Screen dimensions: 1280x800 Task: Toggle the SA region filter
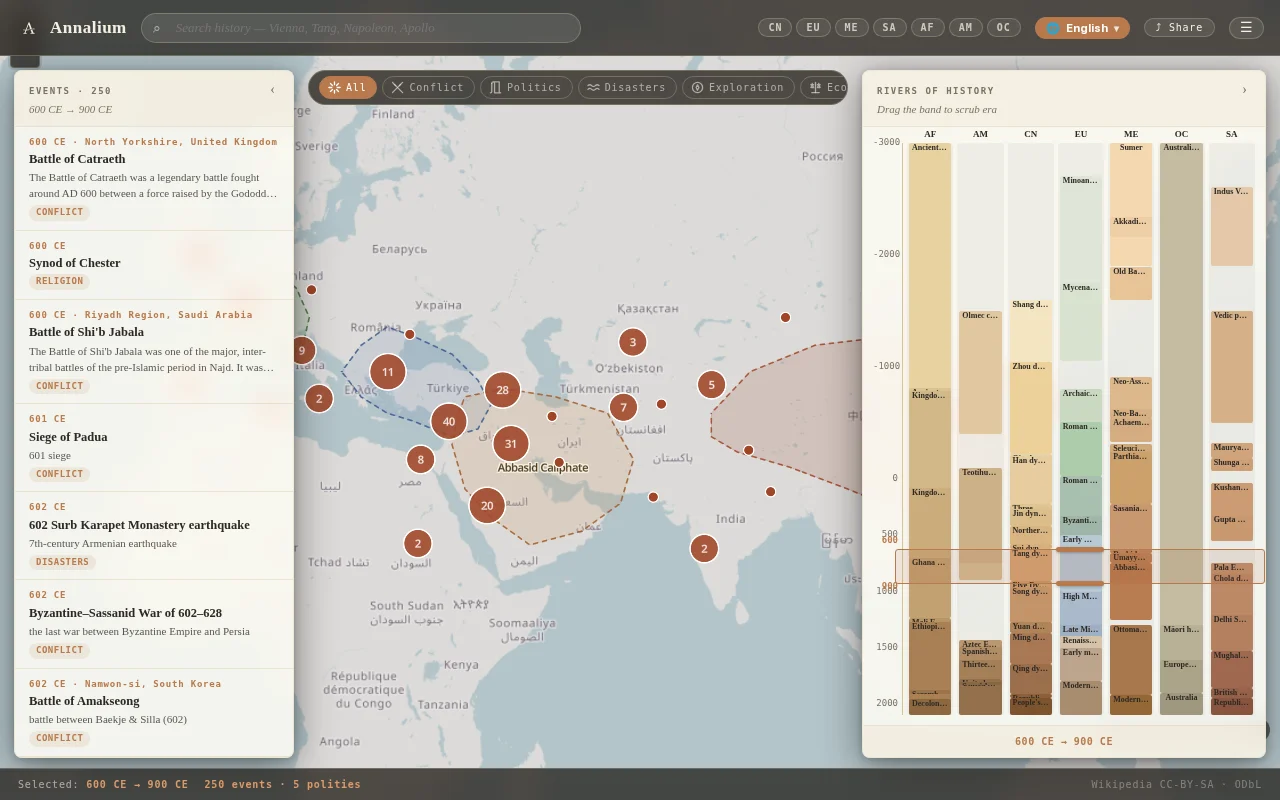tap(889, 28)
